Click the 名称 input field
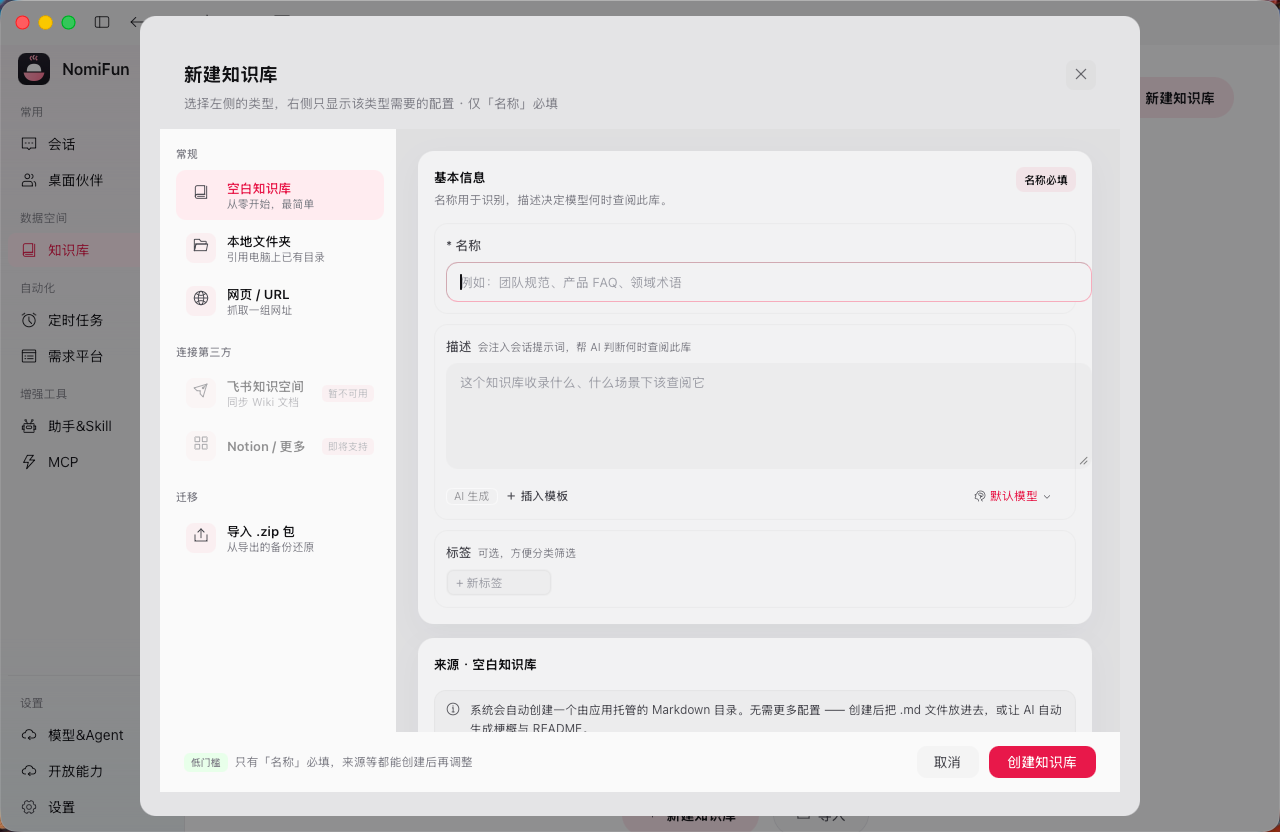Screen dimensions: 1280x832 click(x=768, y=282)
